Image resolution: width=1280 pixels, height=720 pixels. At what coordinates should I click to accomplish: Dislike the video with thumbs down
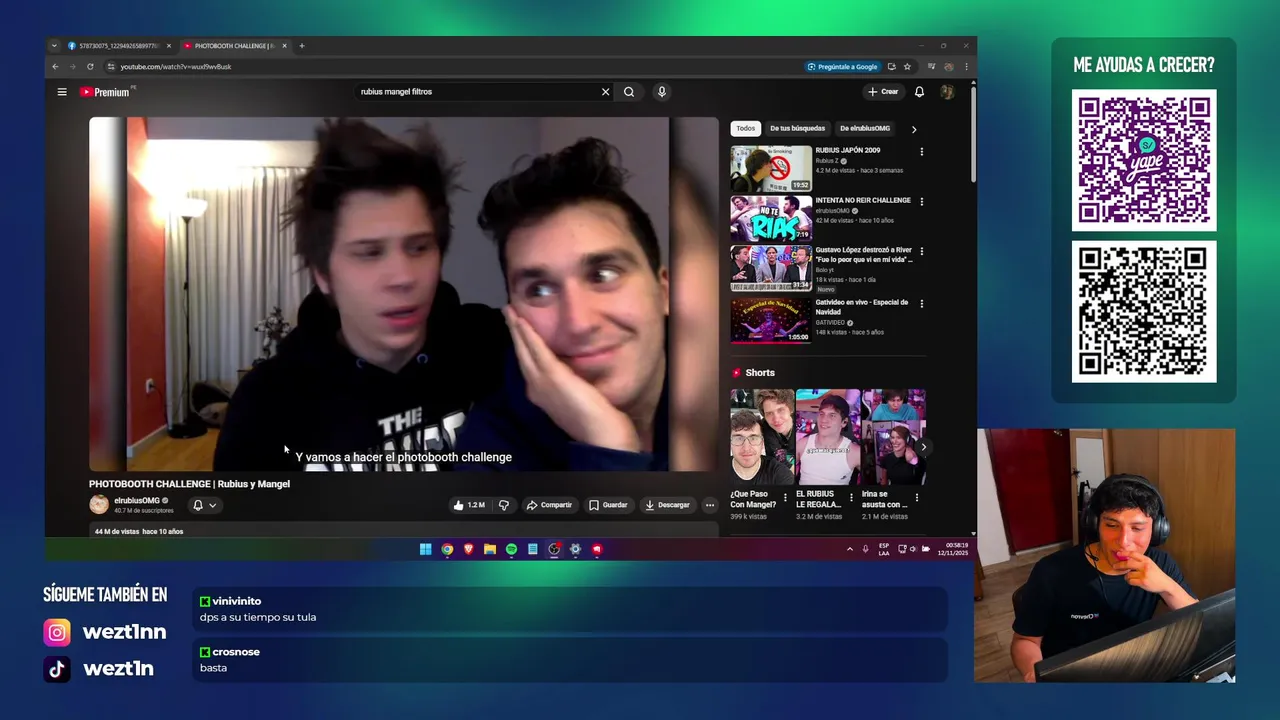(504, 505)
